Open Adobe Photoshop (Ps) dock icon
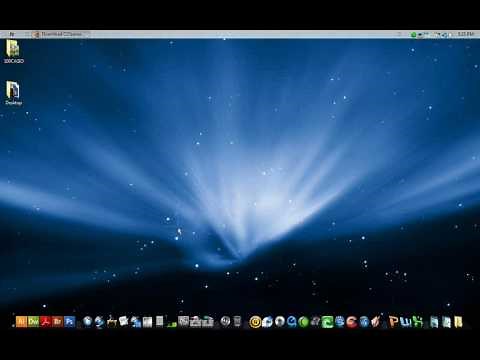The image size is (480, 360). pyautogui.click(x=70, y=322)
